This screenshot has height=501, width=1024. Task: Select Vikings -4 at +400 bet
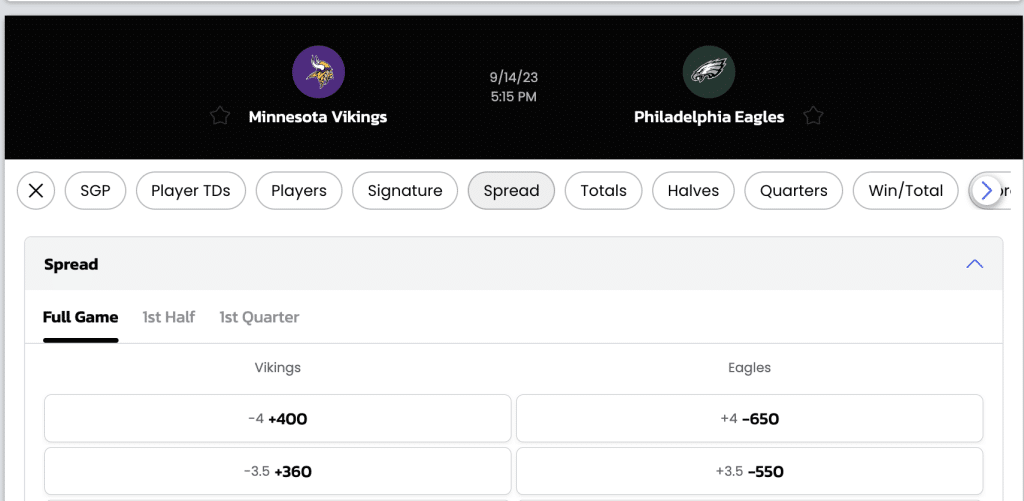coord(278,419)
